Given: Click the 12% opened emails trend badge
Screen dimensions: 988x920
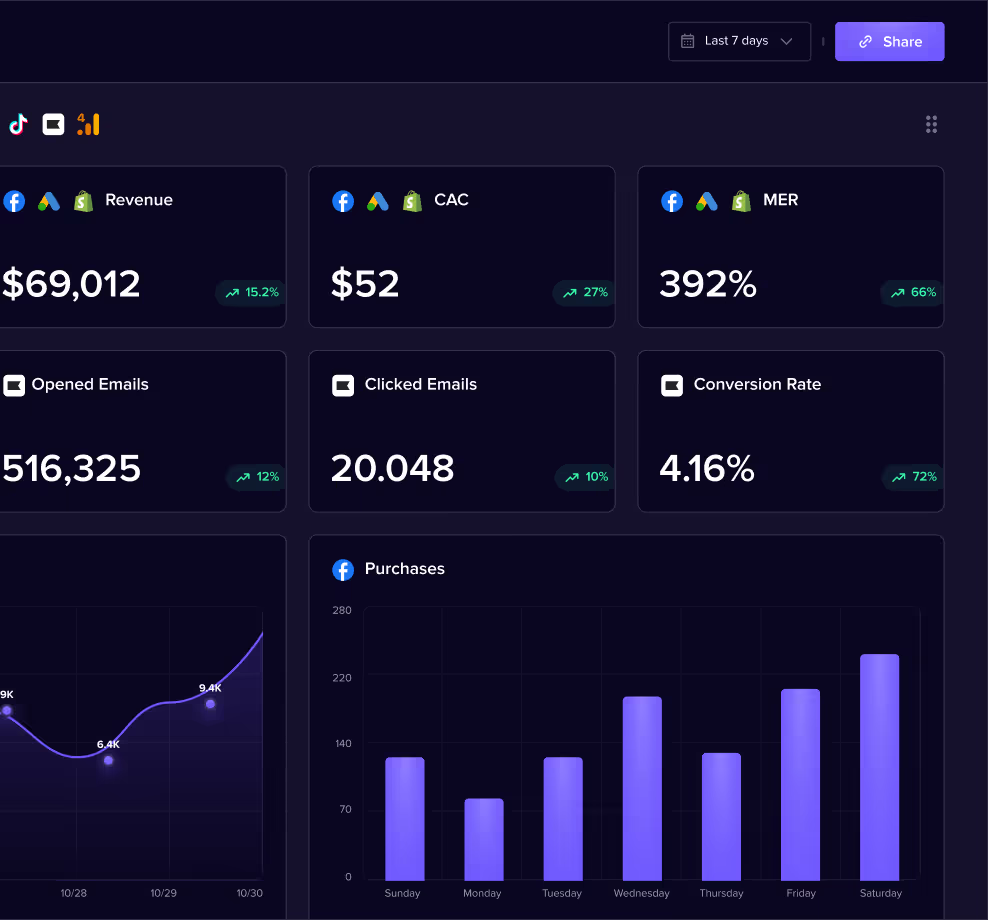Looking at the screenshot, I should pyautogui.click(x=257, y=477).
